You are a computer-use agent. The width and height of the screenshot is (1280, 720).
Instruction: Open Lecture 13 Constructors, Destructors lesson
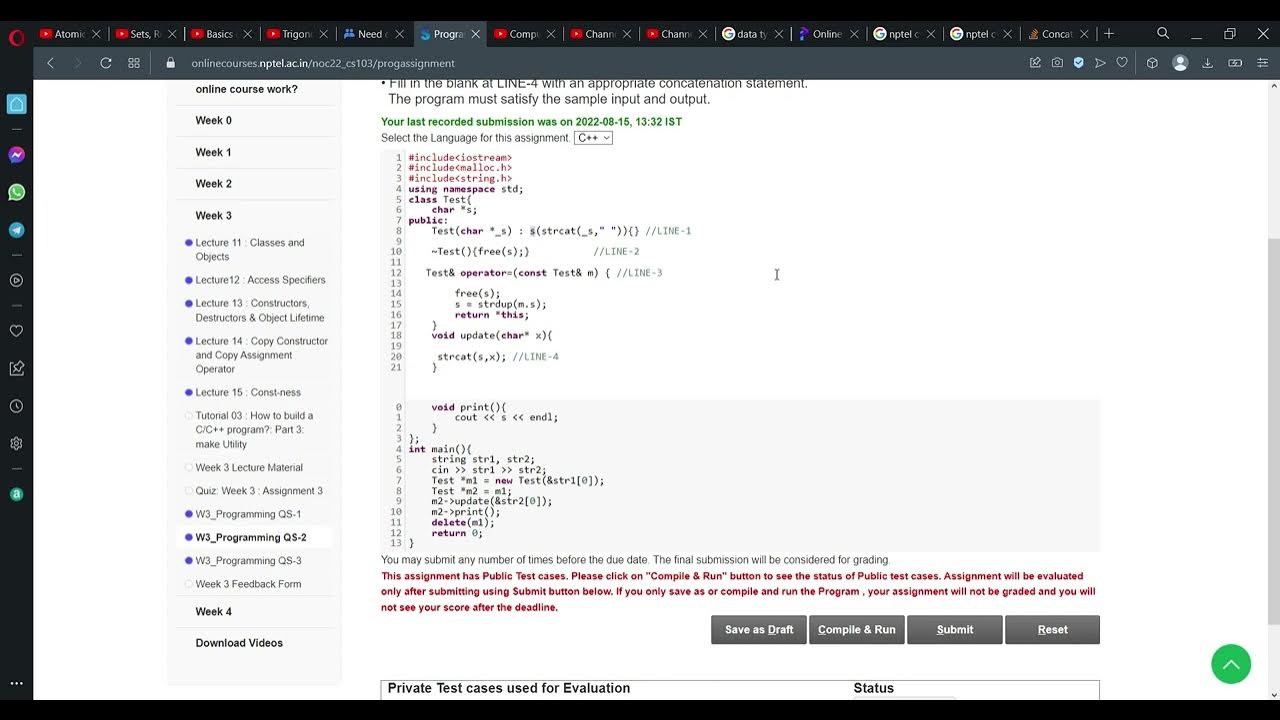260,311
